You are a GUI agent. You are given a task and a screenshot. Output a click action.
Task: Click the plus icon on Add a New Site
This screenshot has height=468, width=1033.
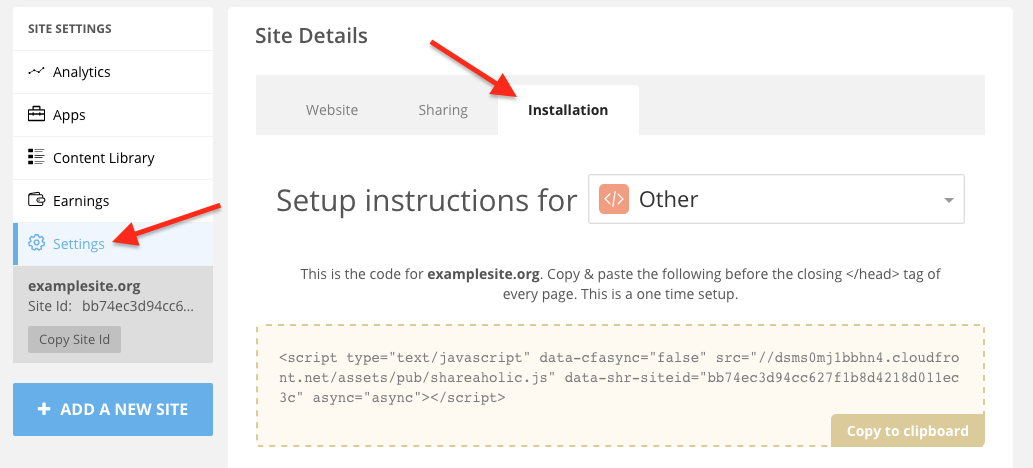point(44,409)
